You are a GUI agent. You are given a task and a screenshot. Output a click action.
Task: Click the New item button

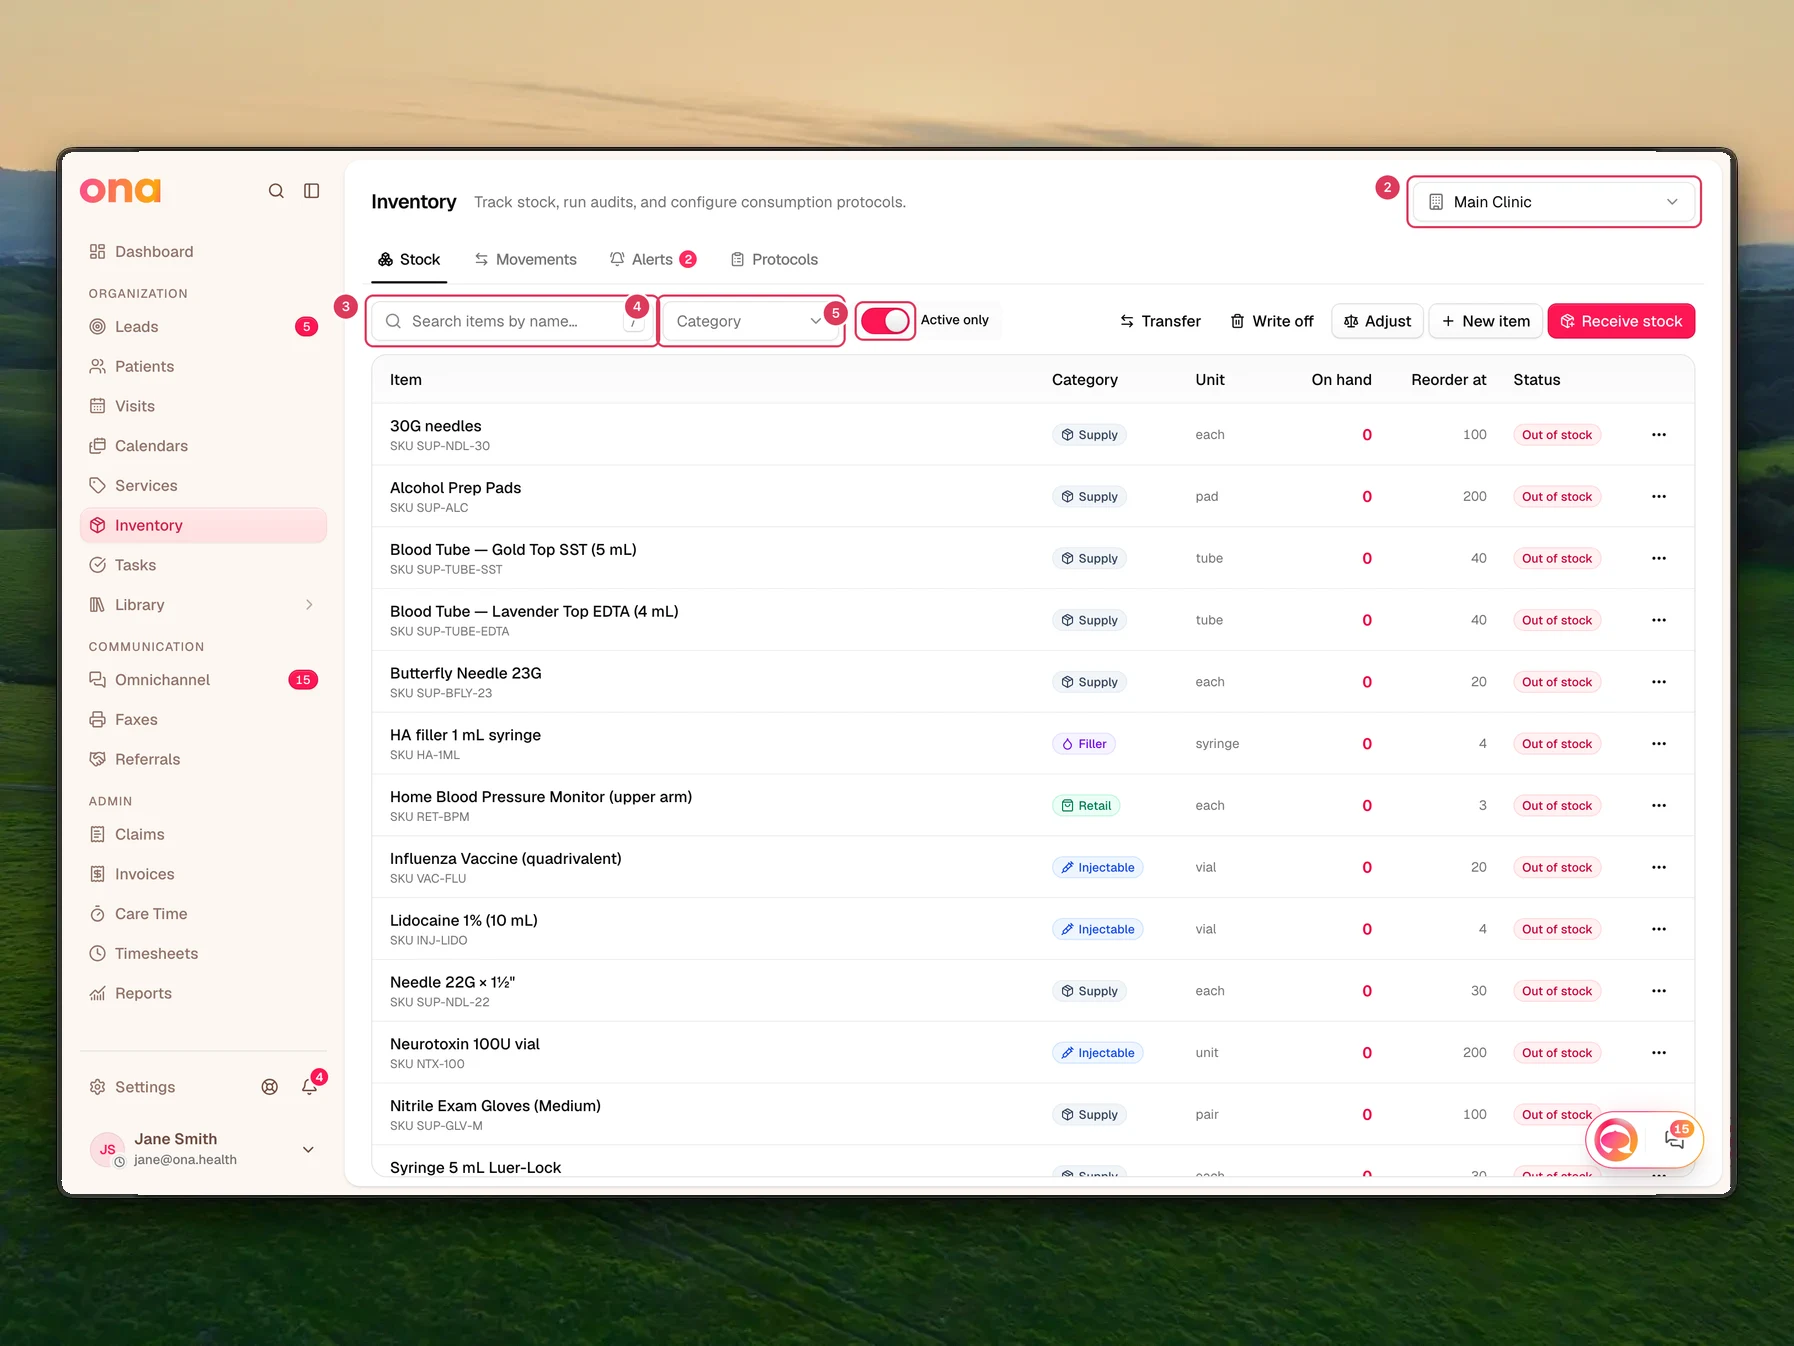1485,321
